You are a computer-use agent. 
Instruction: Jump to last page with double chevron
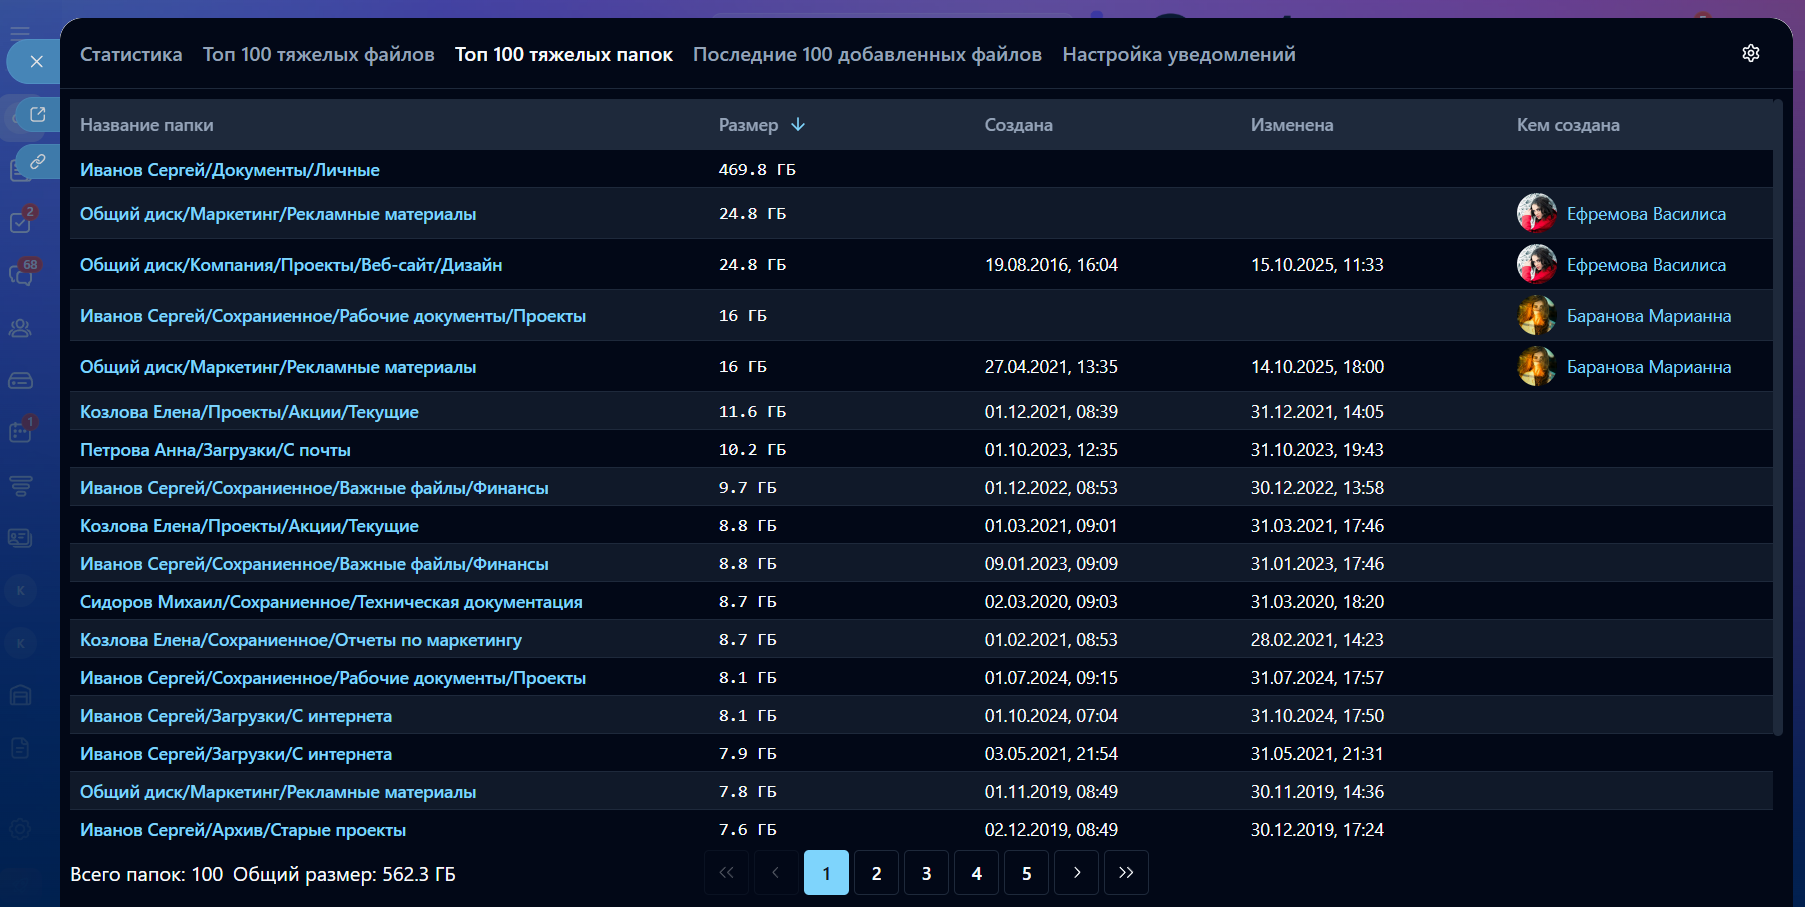coord(1126,873)
